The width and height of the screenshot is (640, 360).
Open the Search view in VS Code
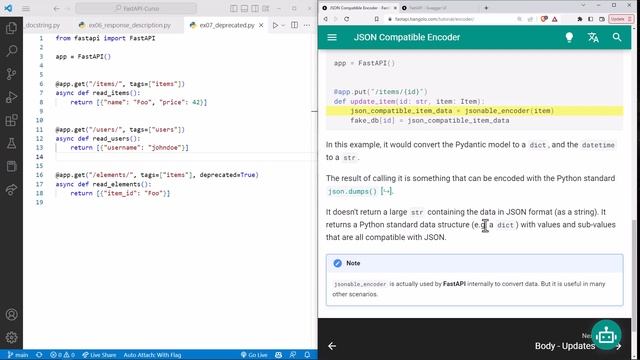11,51
